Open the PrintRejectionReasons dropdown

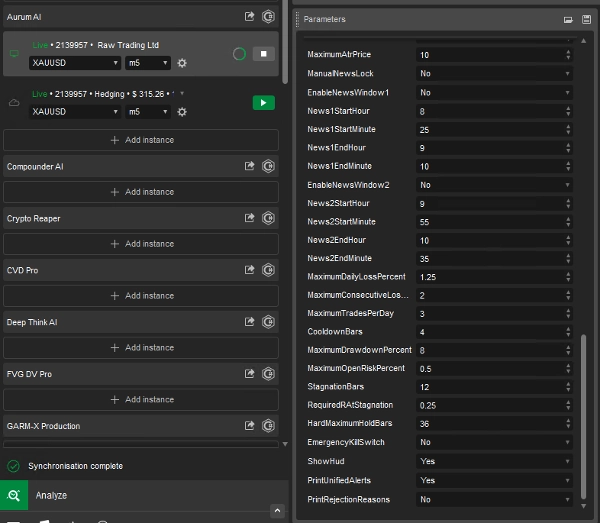pyautogui.click(x=494, y=500)
